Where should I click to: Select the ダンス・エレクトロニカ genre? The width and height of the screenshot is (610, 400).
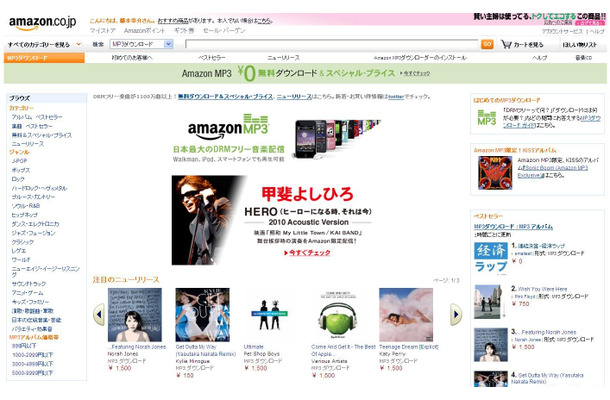click(35, 224)
